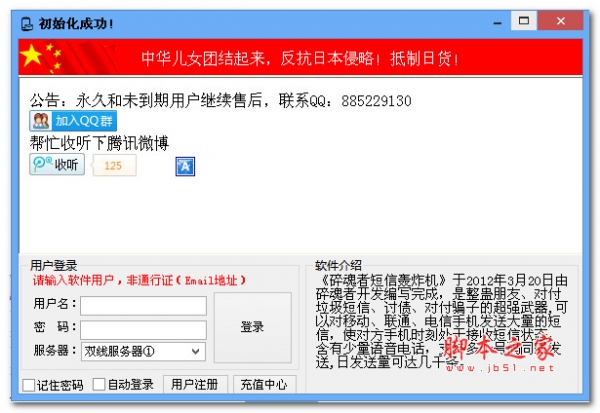Focus the 密码 input field
The height and width of the screenshot is (413, 600).
click(x=143, y=330)
